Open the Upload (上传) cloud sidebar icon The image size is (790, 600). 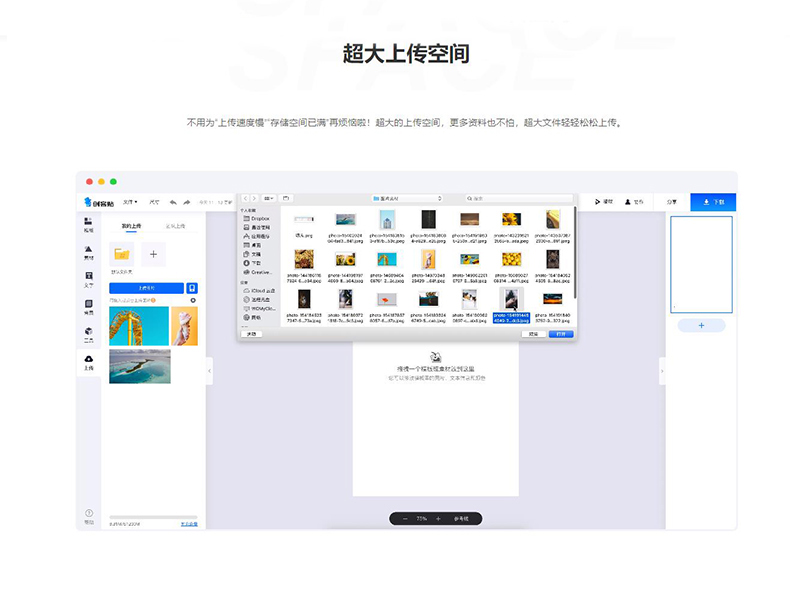tap(88, 360)
